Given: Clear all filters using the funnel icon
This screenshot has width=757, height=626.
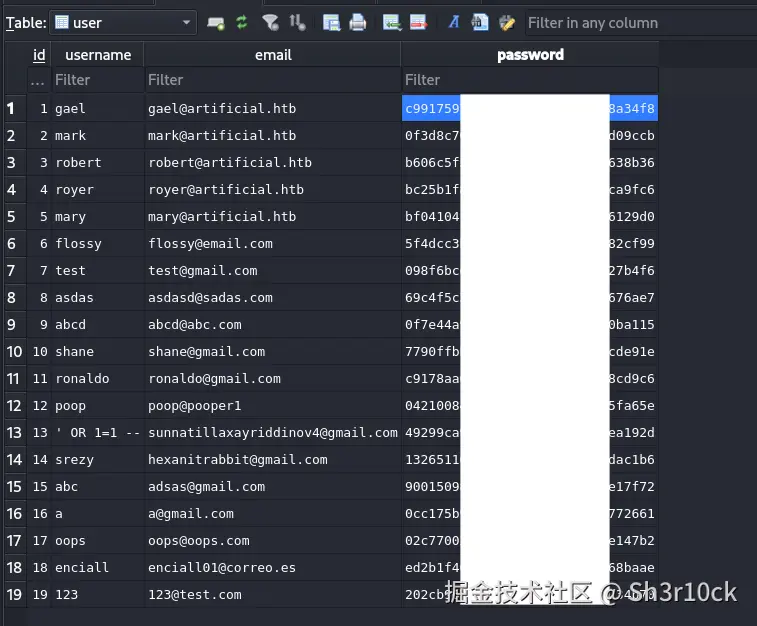Looking at the screenshot, I should pyautogui.click(x=270, y=22).
